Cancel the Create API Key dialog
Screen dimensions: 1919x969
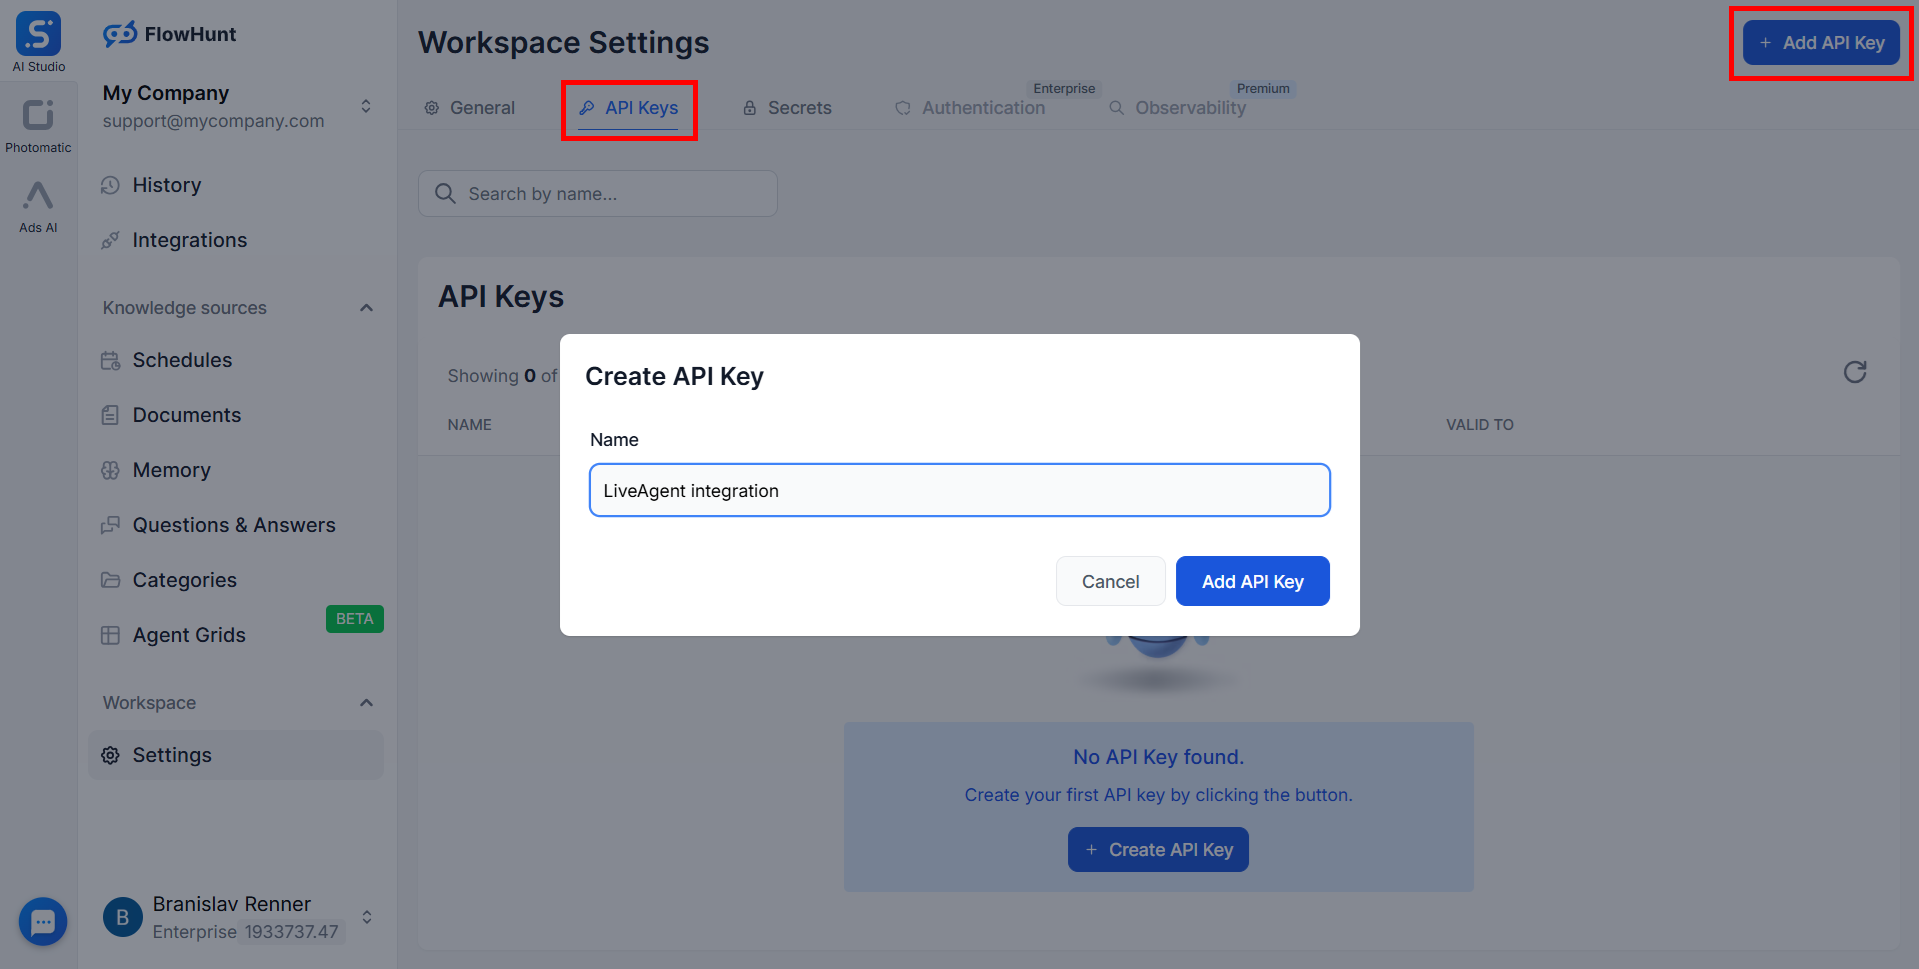coord(1110,581)
